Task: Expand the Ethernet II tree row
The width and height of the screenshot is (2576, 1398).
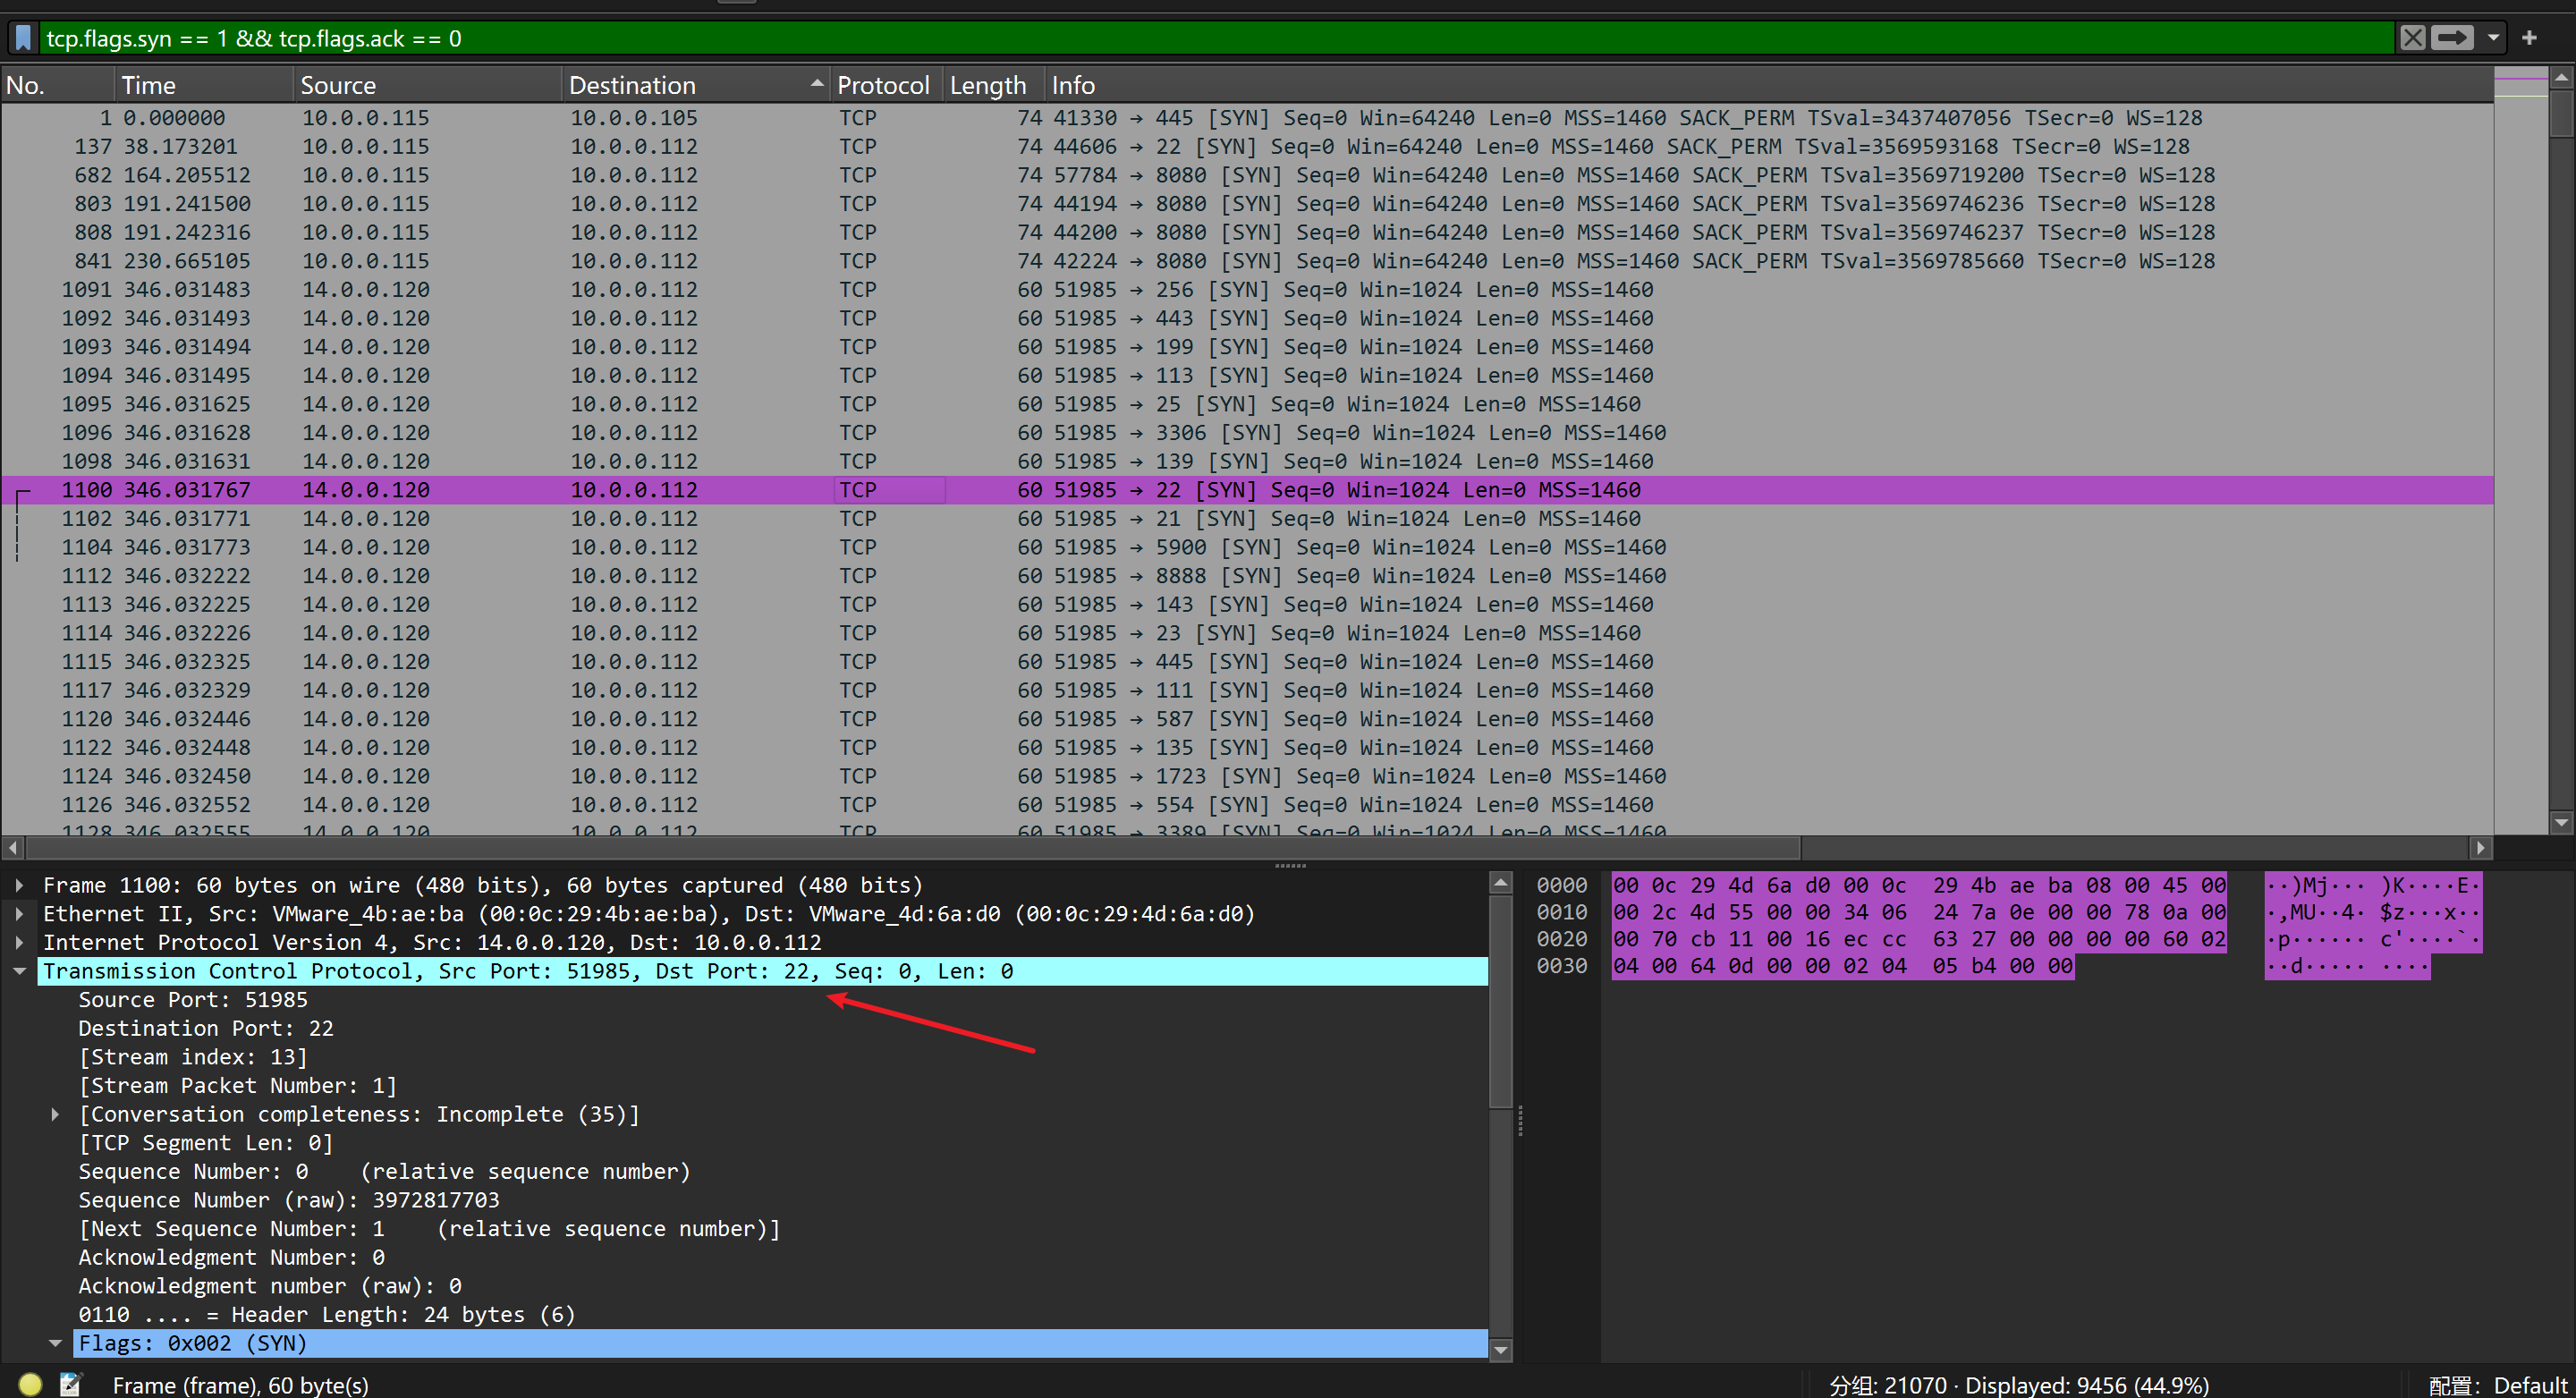Action: coord(19,913)
